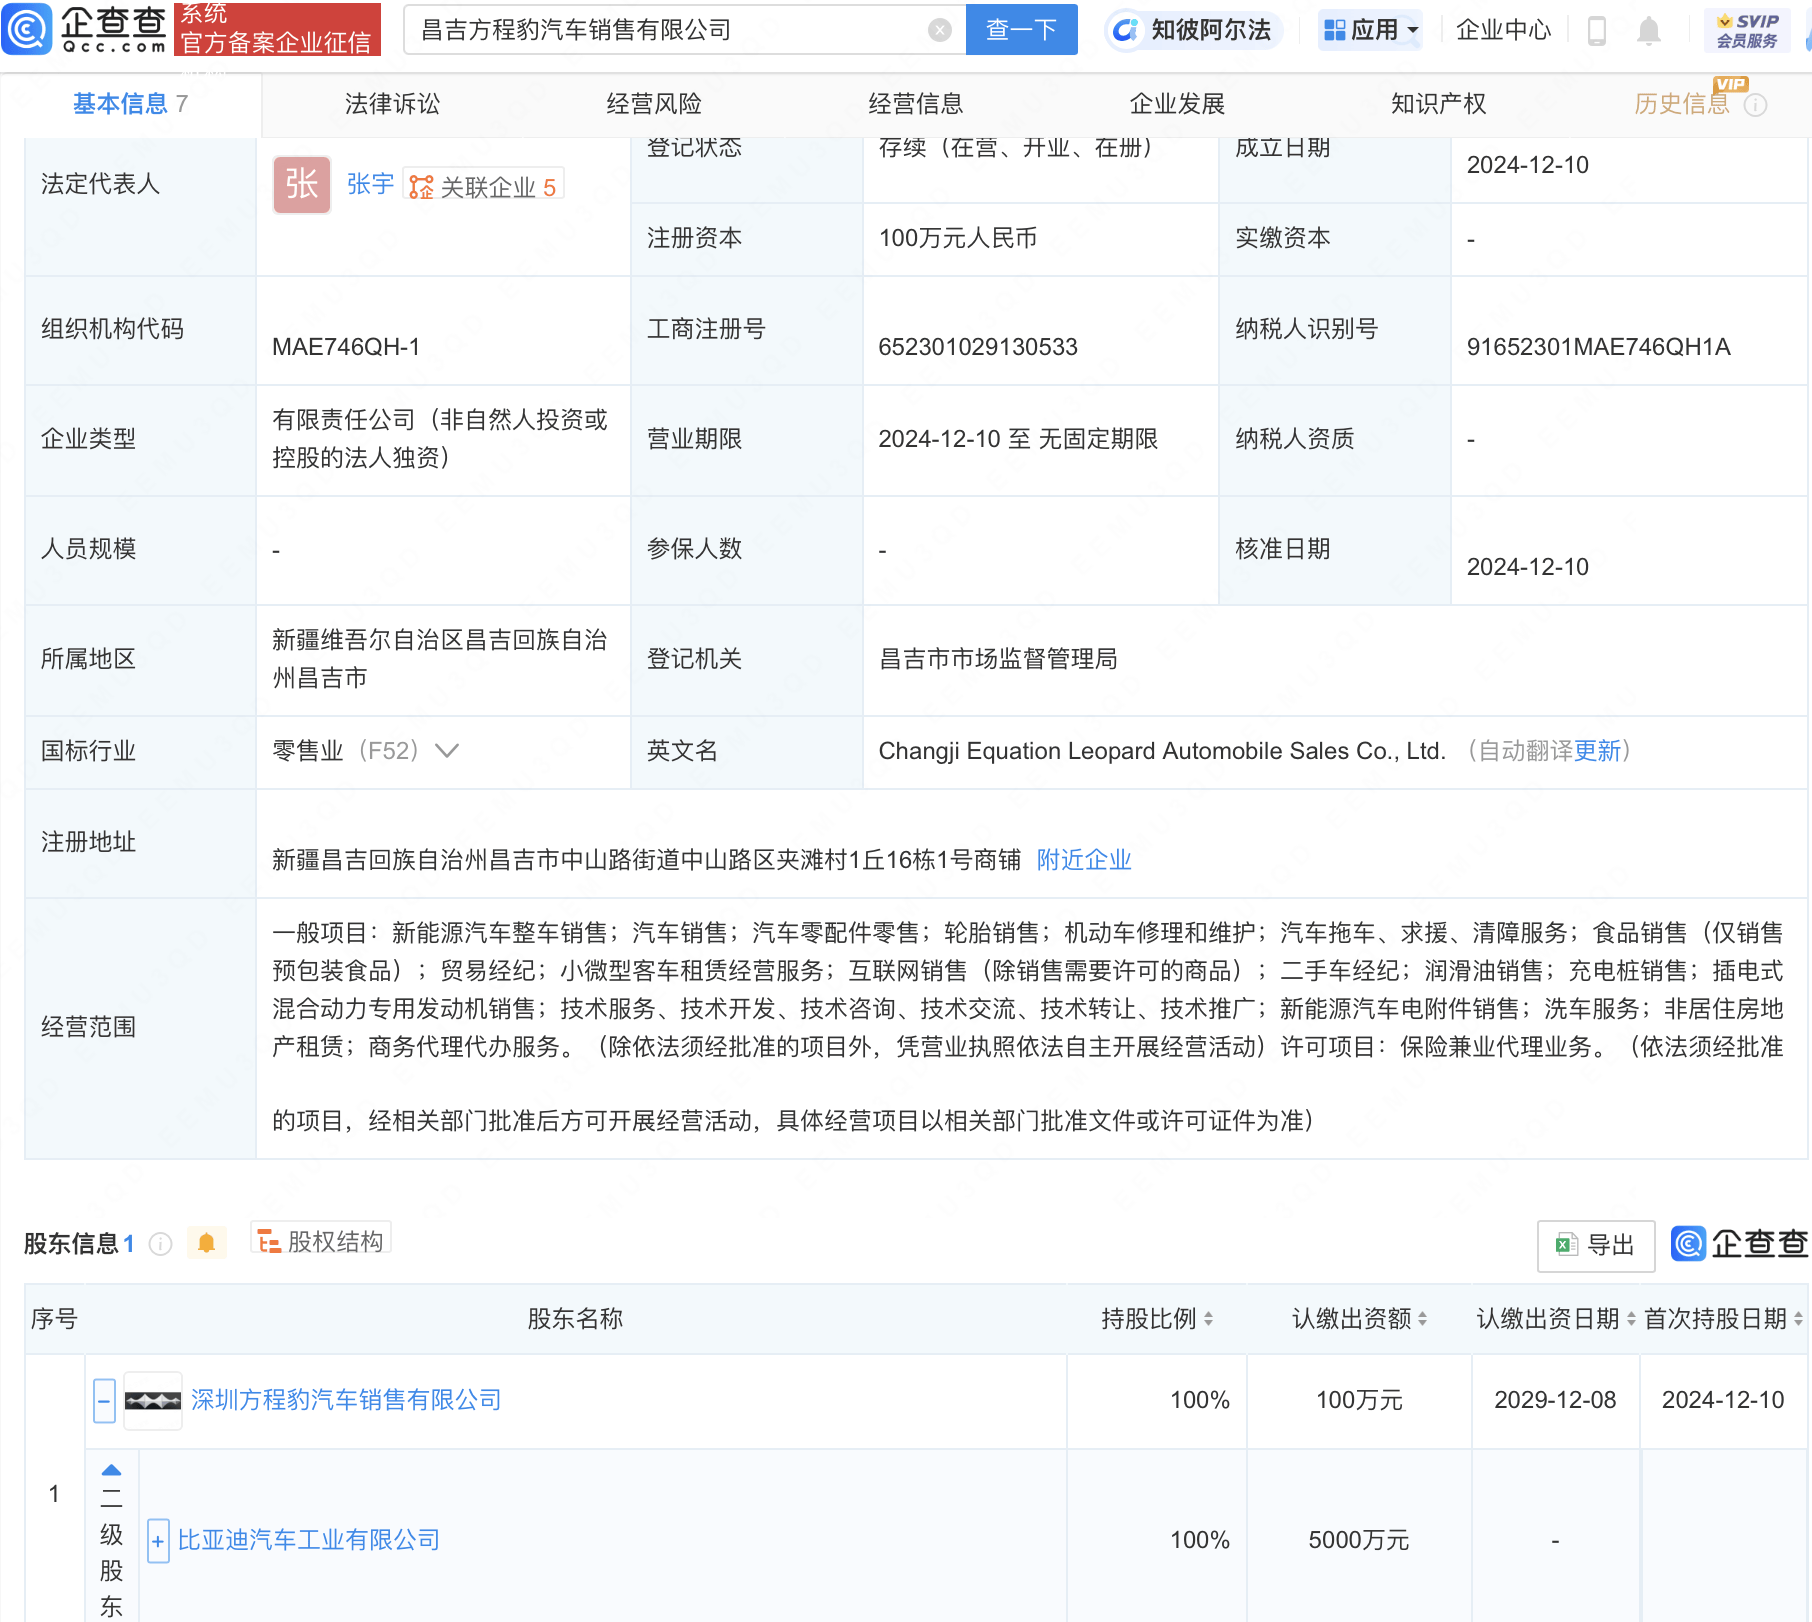Open legal representative 张宇 link
The width and height of the screenshot is (1812, 1622).
click(370, 184)
